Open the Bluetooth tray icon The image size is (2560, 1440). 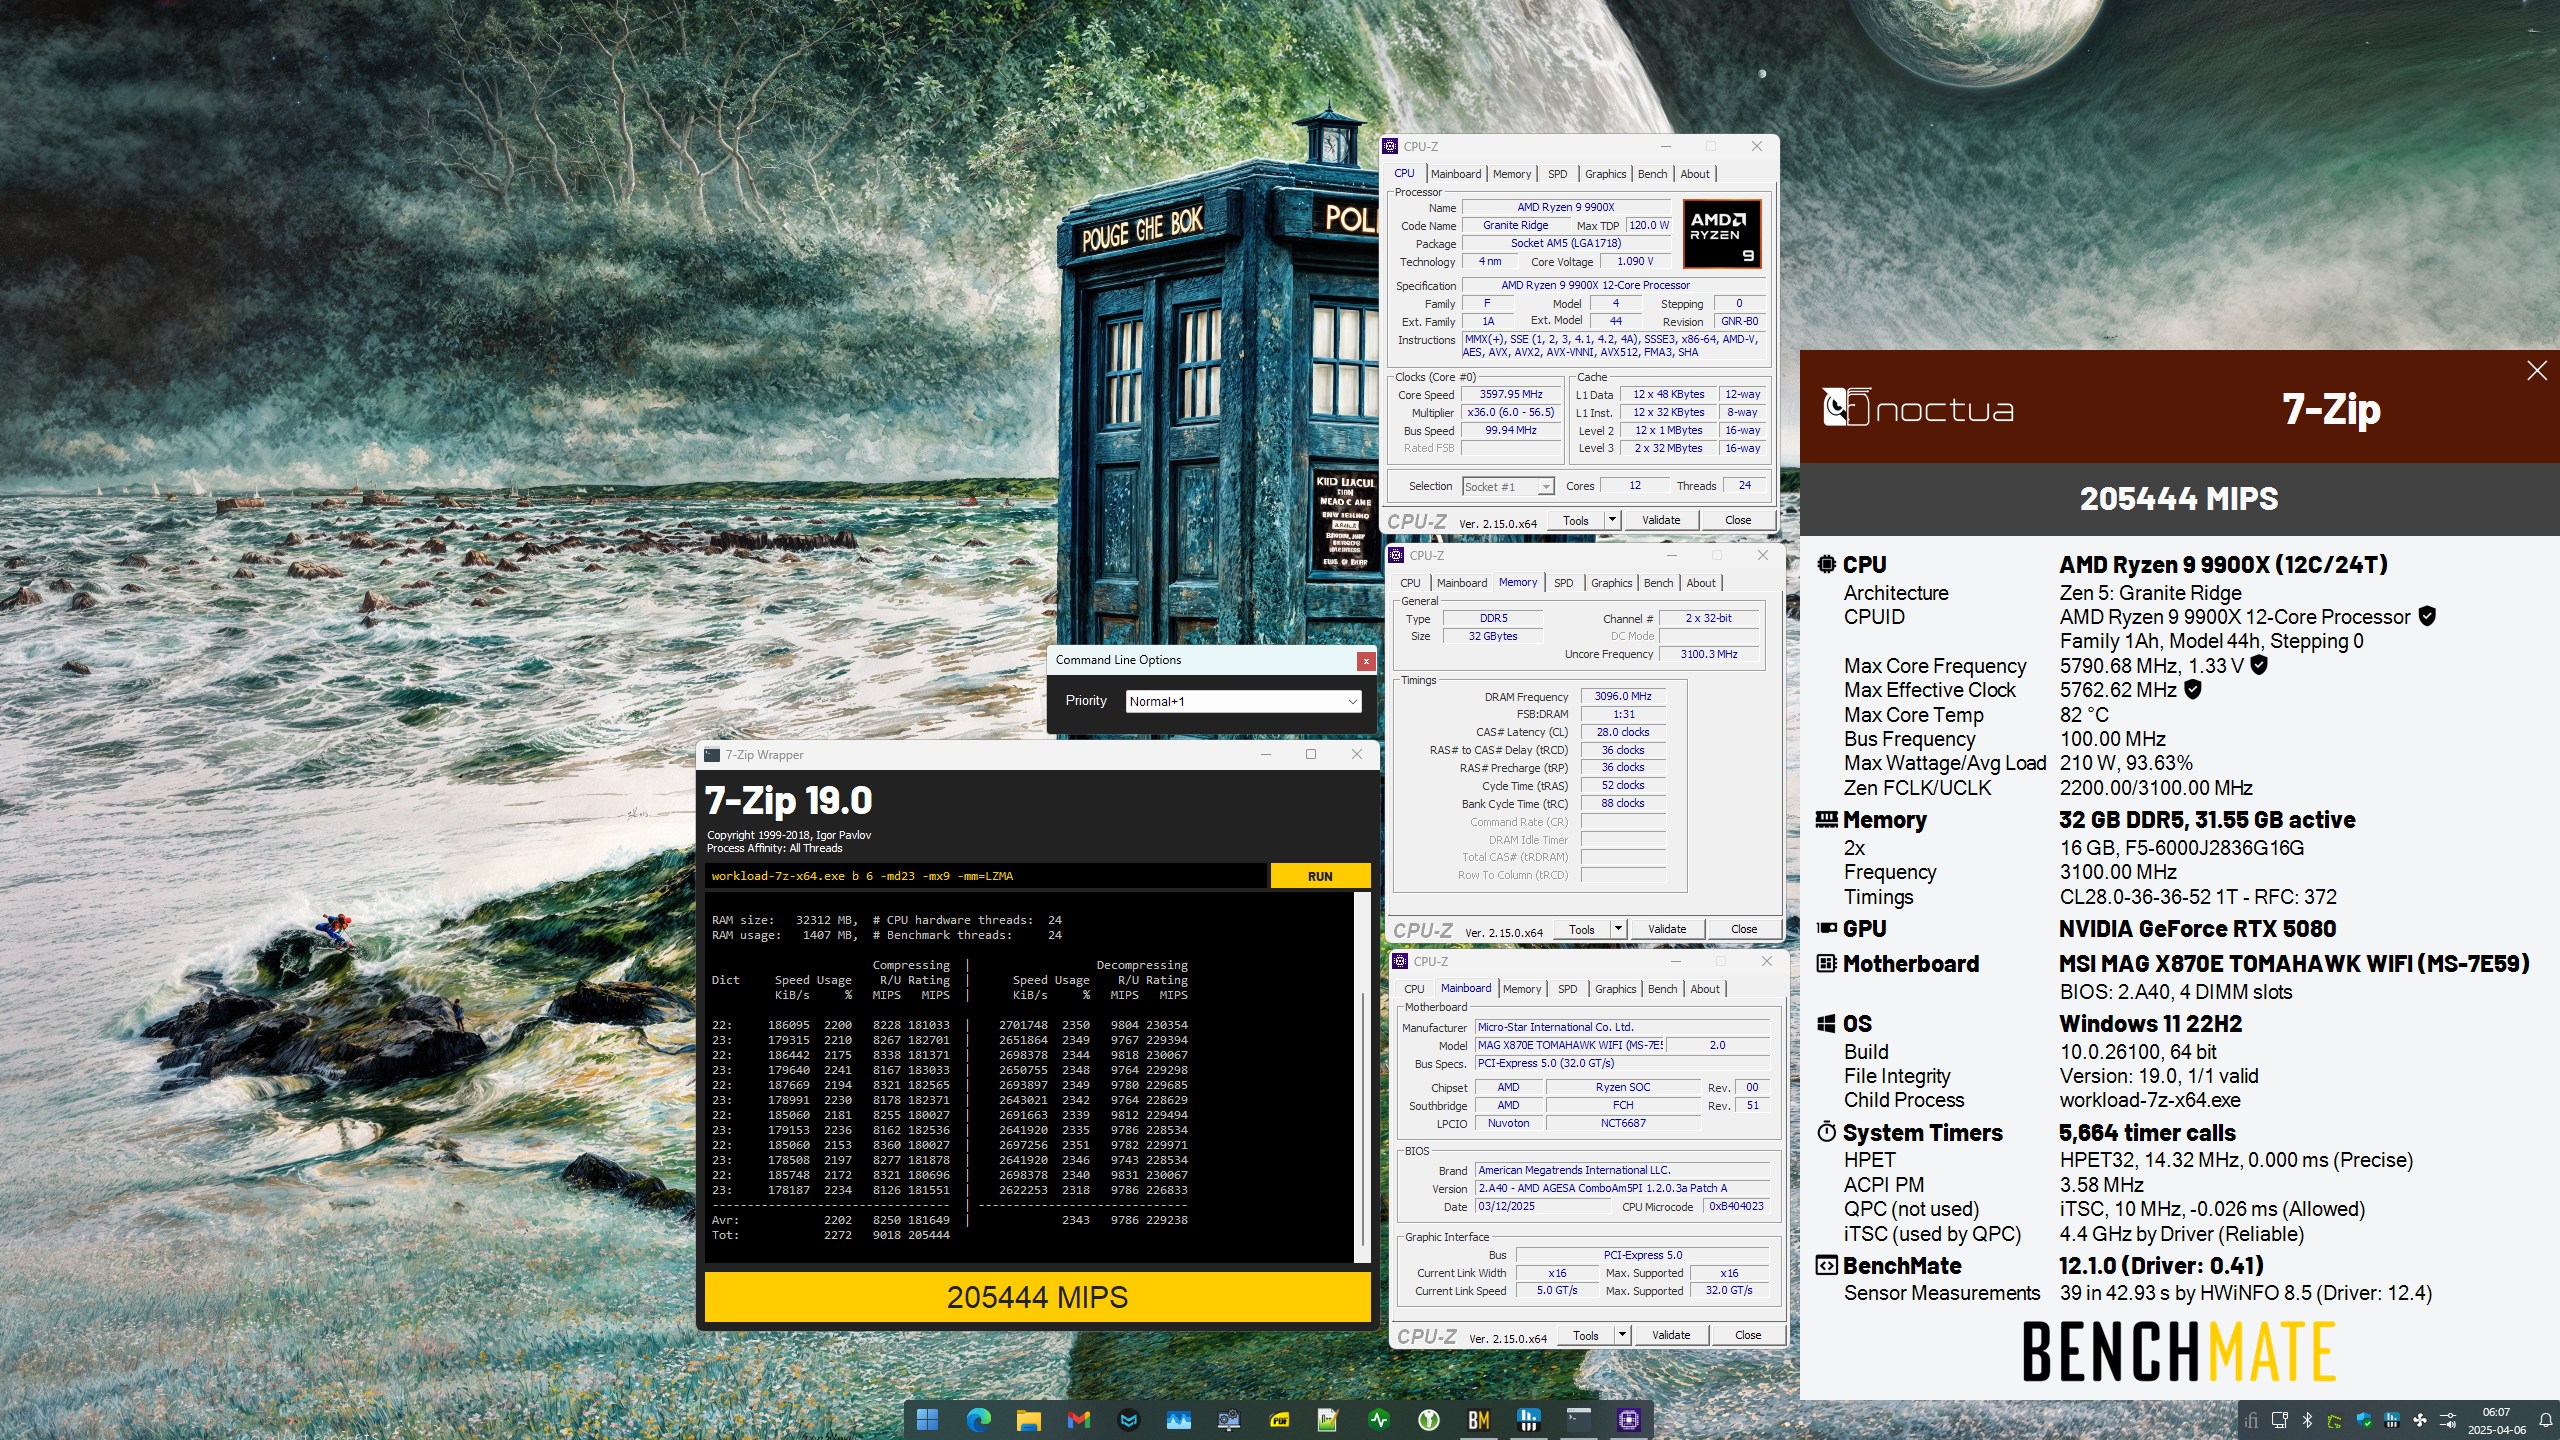[x=2307, y=1420]
